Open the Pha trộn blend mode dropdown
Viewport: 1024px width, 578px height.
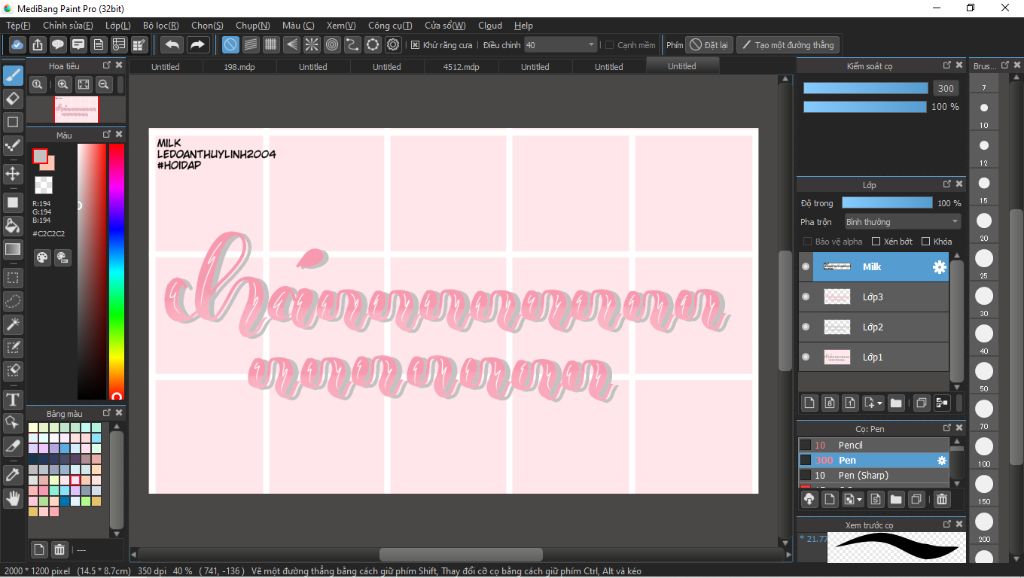click(903, 222)
